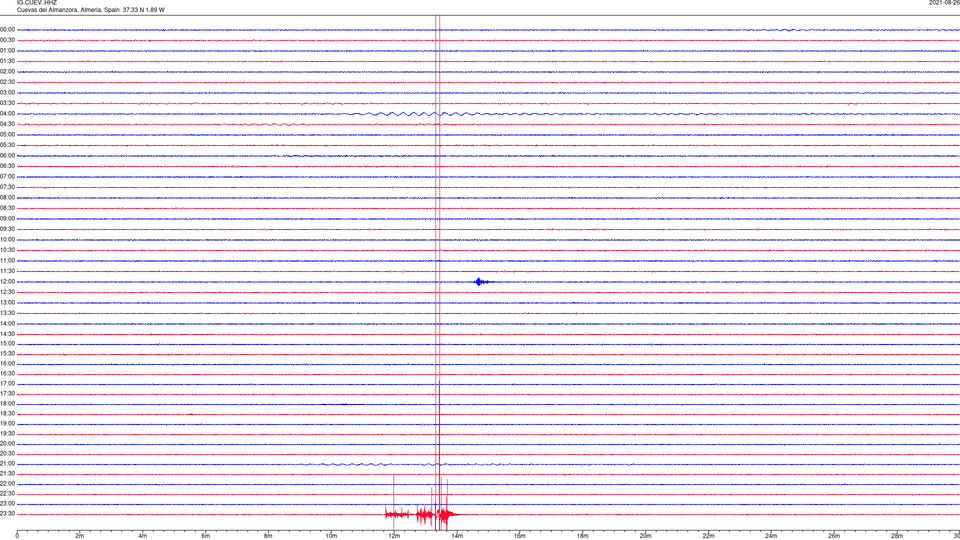Click the 18:00 time row label
Screen dimensions: 960x540
pyautogui.click(x=7, y=403)
